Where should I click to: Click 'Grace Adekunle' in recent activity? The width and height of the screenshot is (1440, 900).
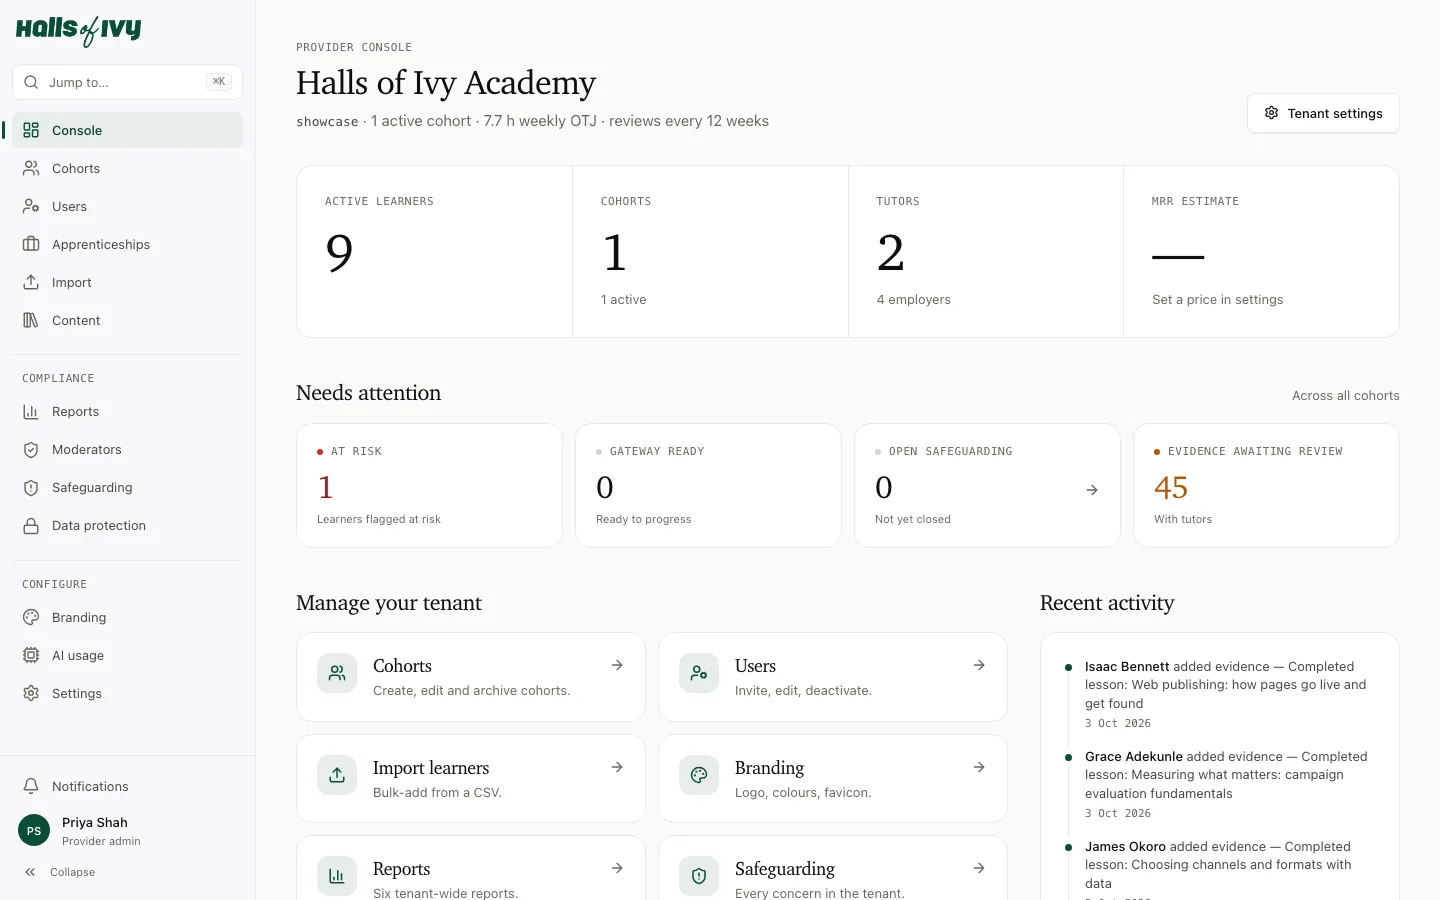point(1134,756)
